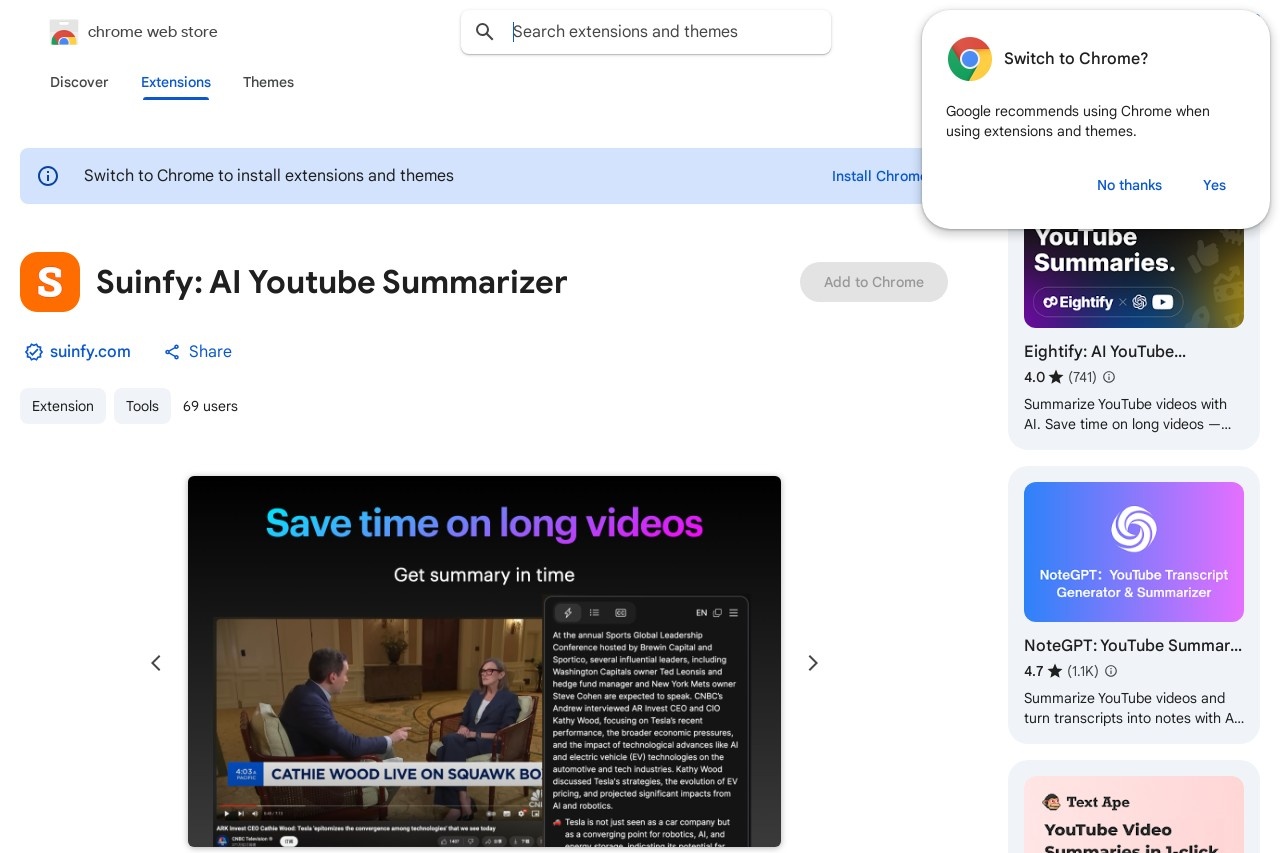Select the Tools category chip
Screen dimensions: 1280x853
(142, 406)
